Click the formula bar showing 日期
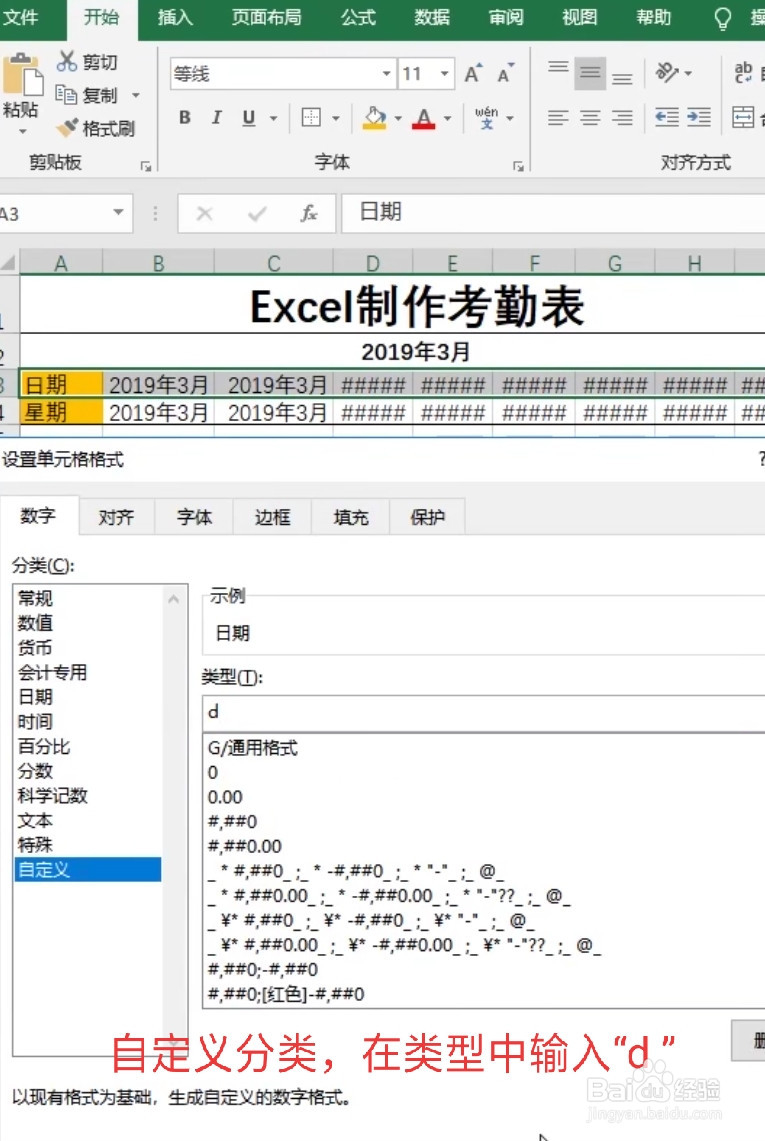Viewport: 765px width, 1141px height. click(553, 213)
